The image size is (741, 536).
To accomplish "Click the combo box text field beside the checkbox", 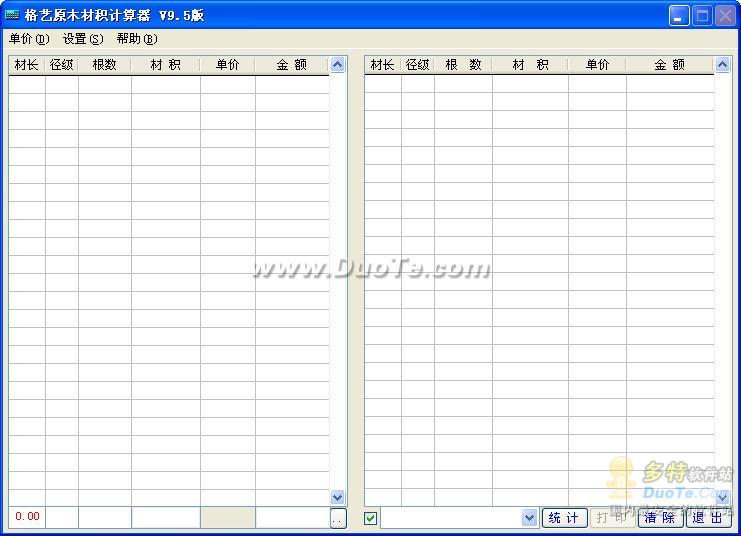I will pyautogui.click(x=451, y=518).
